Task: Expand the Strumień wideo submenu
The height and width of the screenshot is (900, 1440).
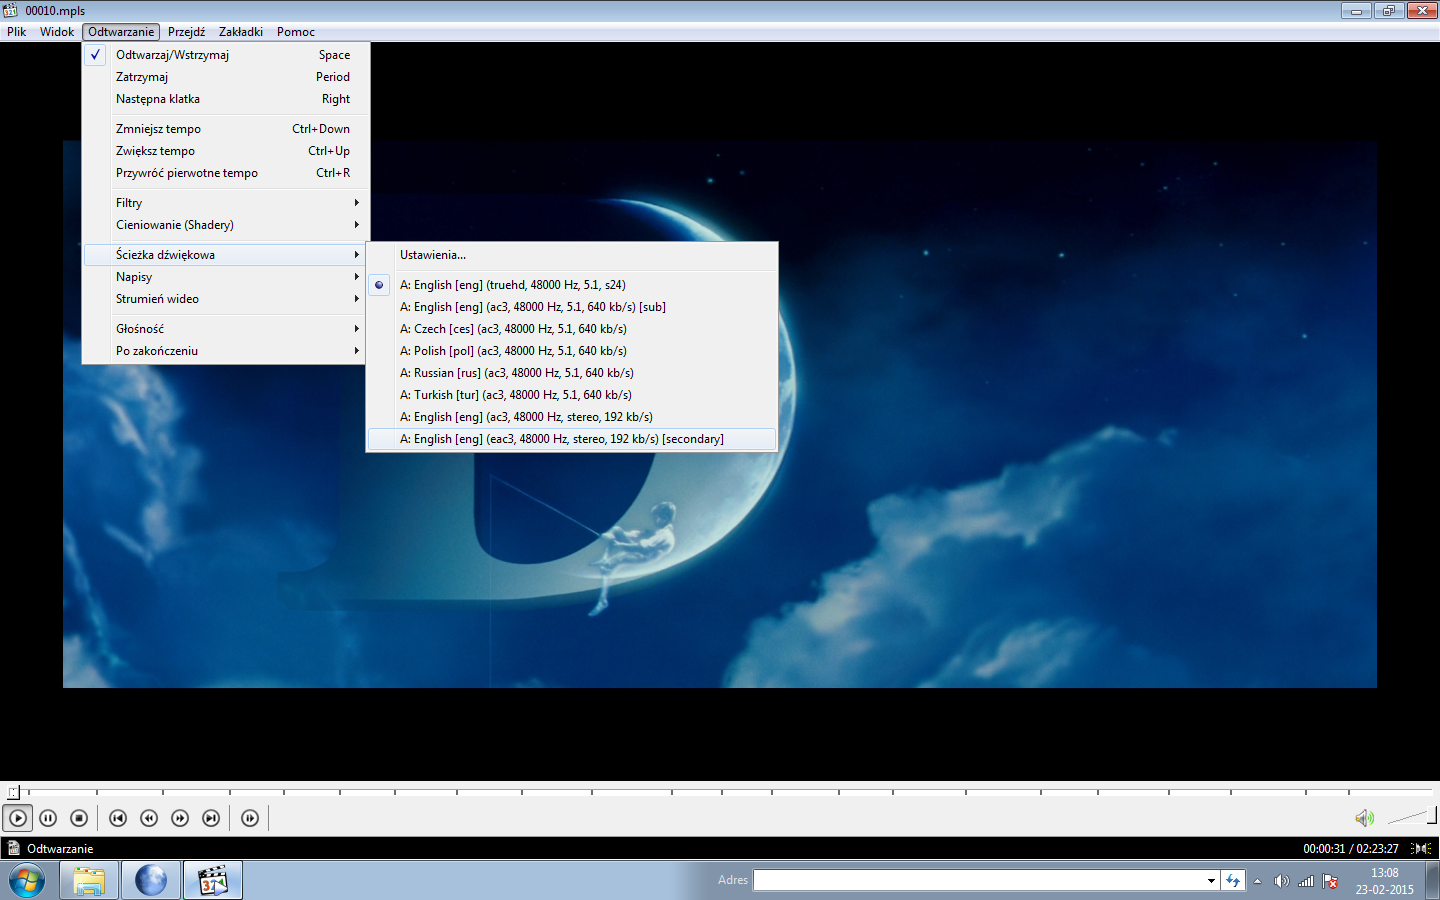Action: pyautogui.click(x=226, y=299)
